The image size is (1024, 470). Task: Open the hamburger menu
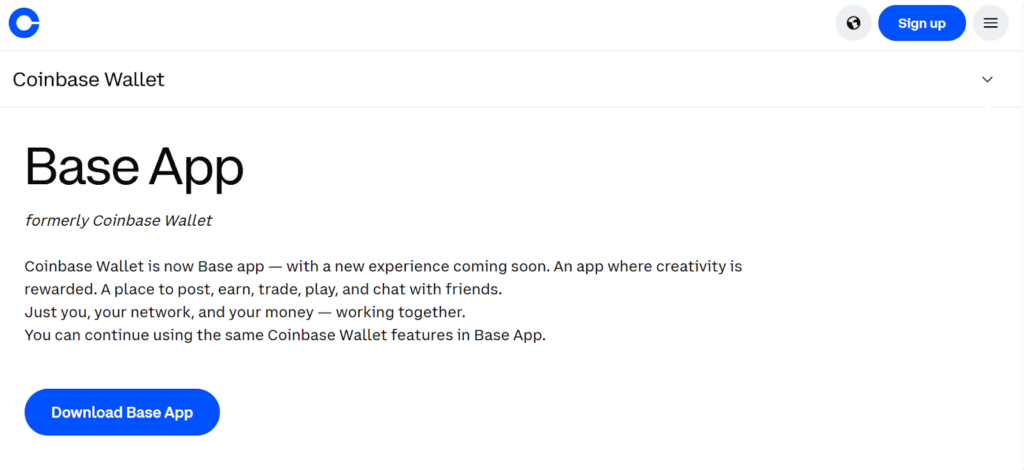[990, 23]
